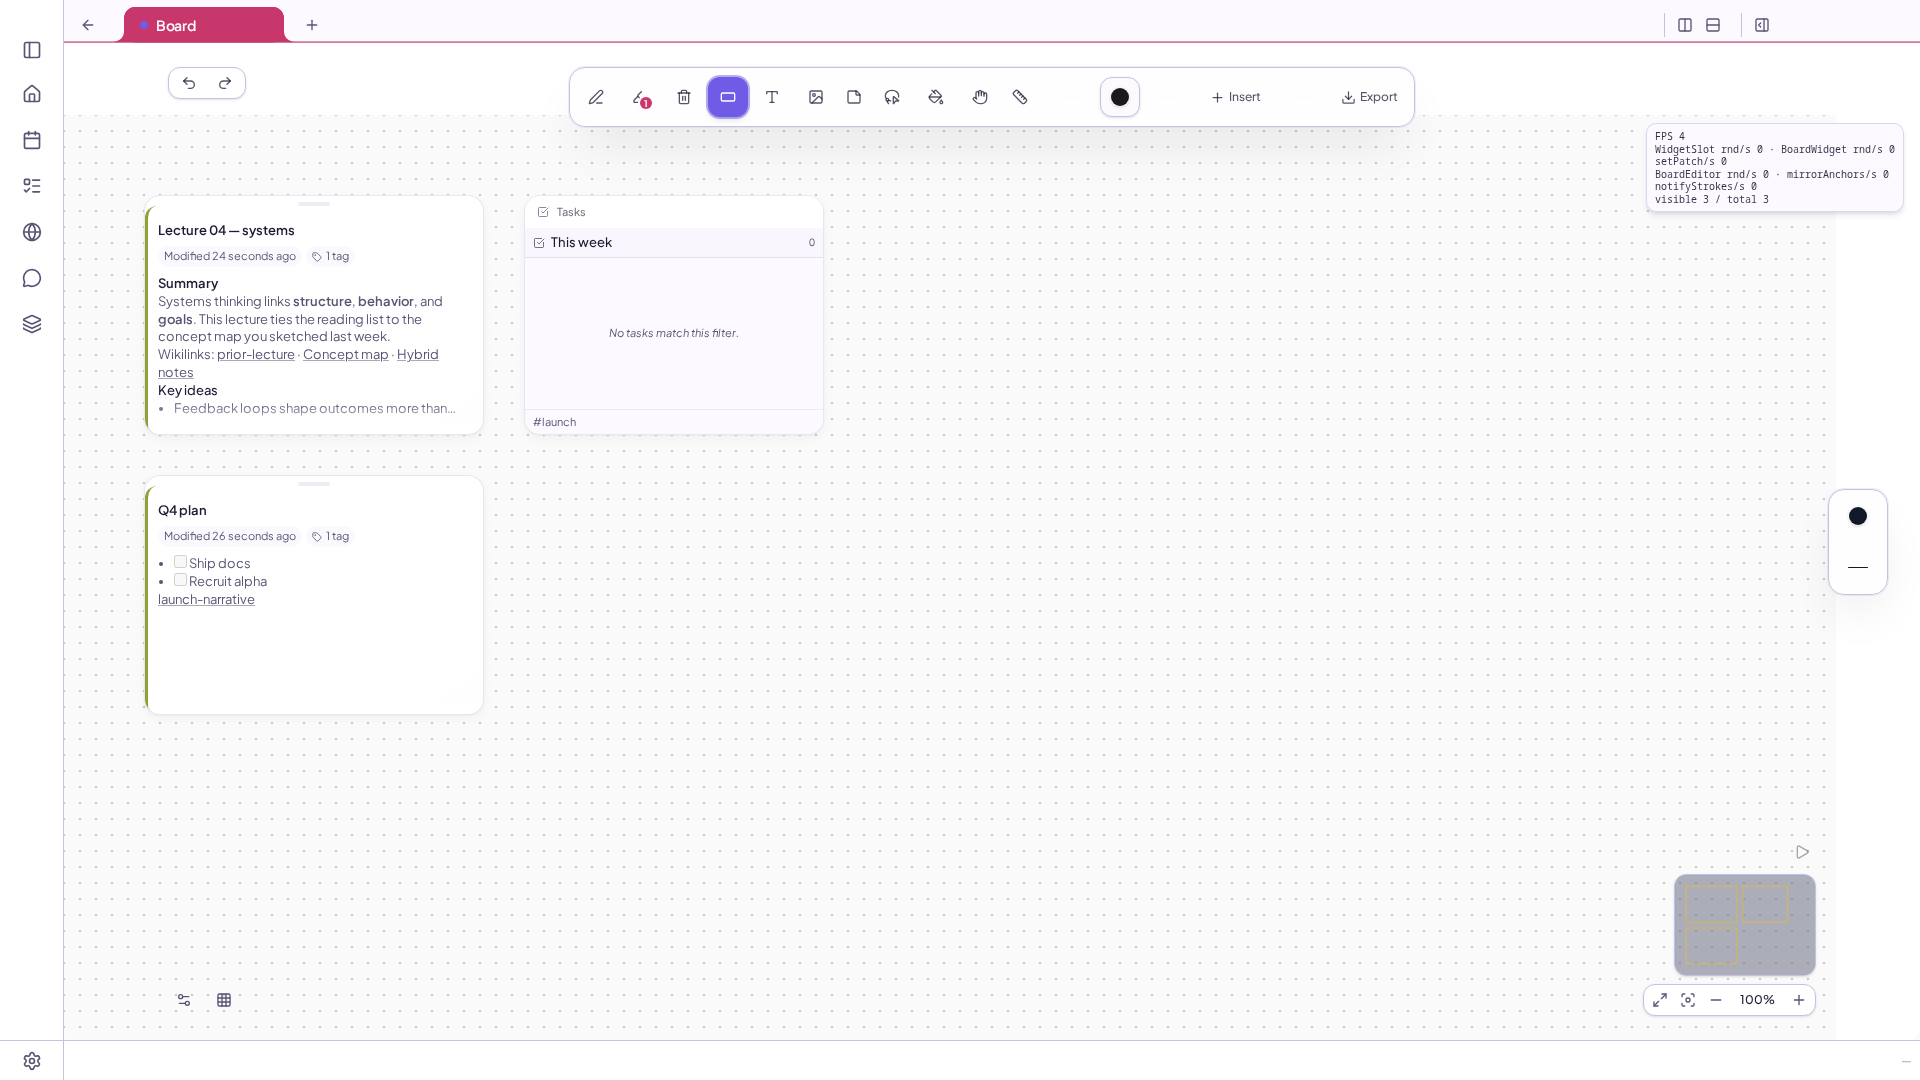The height and width of the screenshot is (1080, 1920).
Task: Click the FPS debug stats overlay
Action: (x=1775, y=168)
